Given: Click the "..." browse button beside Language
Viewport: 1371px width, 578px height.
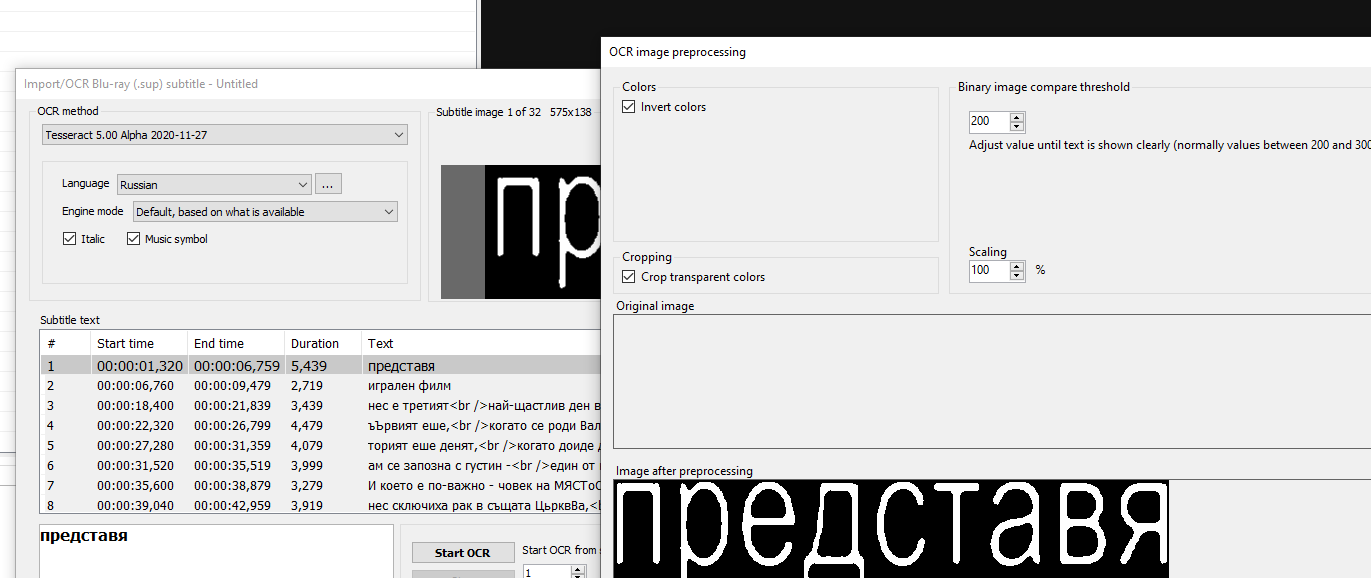Looking at the screenshot, I should coord(328,183).
